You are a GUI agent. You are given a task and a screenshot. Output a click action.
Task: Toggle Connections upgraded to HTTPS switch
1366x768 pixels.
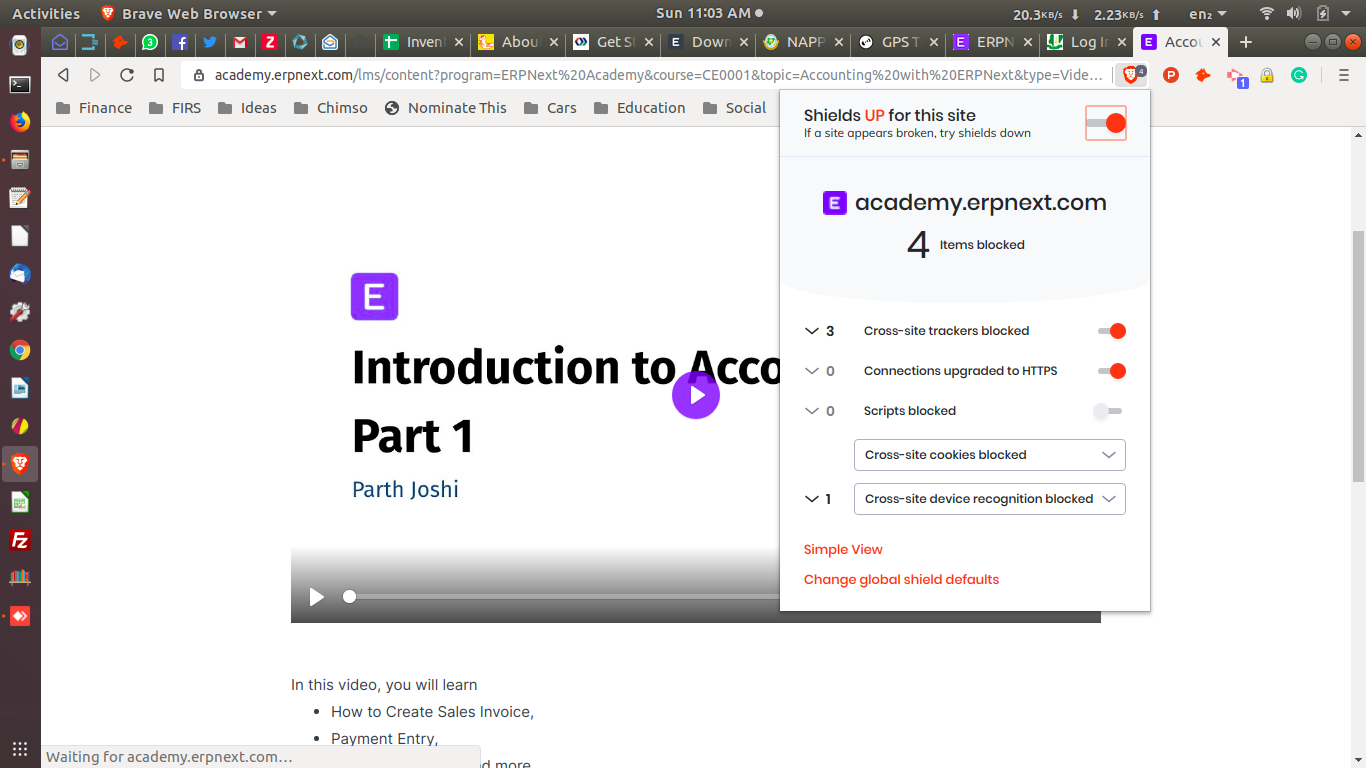click(x=1112, y=371)
